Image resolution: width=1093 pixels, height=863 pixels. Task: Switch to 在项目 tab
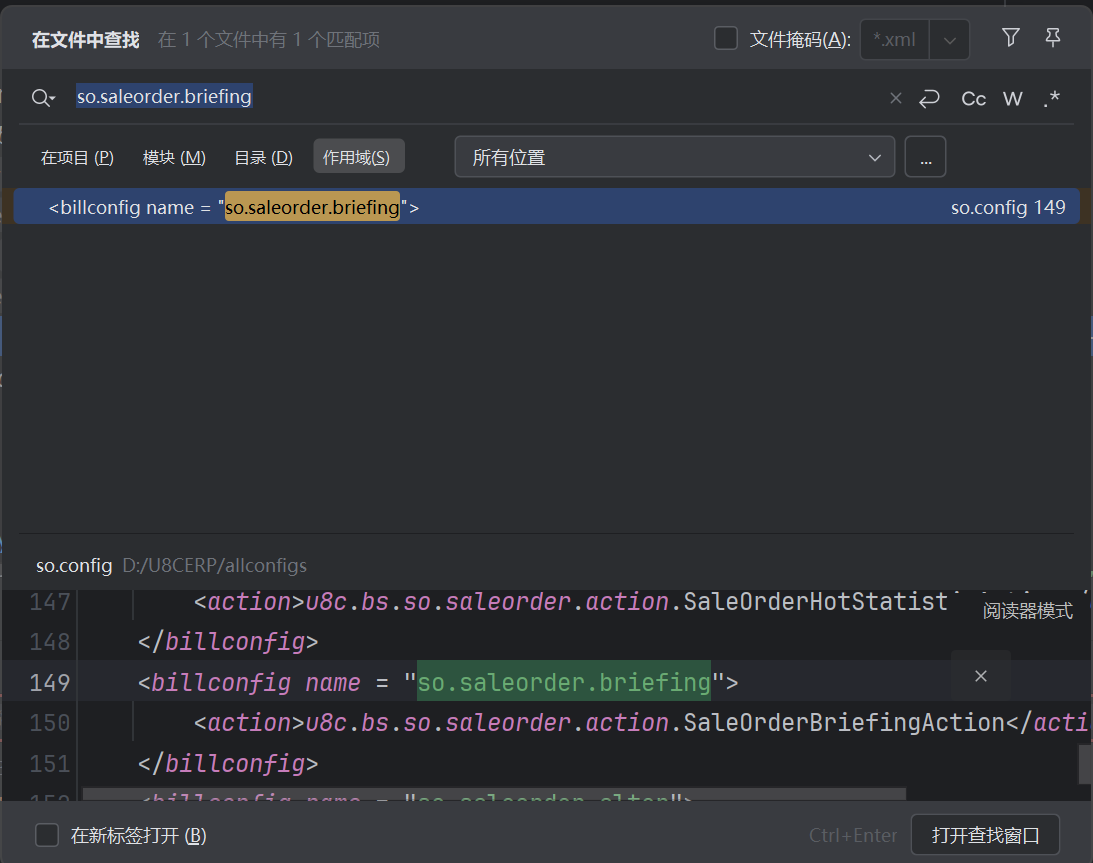pyautogui.click(x=77, y=158)
